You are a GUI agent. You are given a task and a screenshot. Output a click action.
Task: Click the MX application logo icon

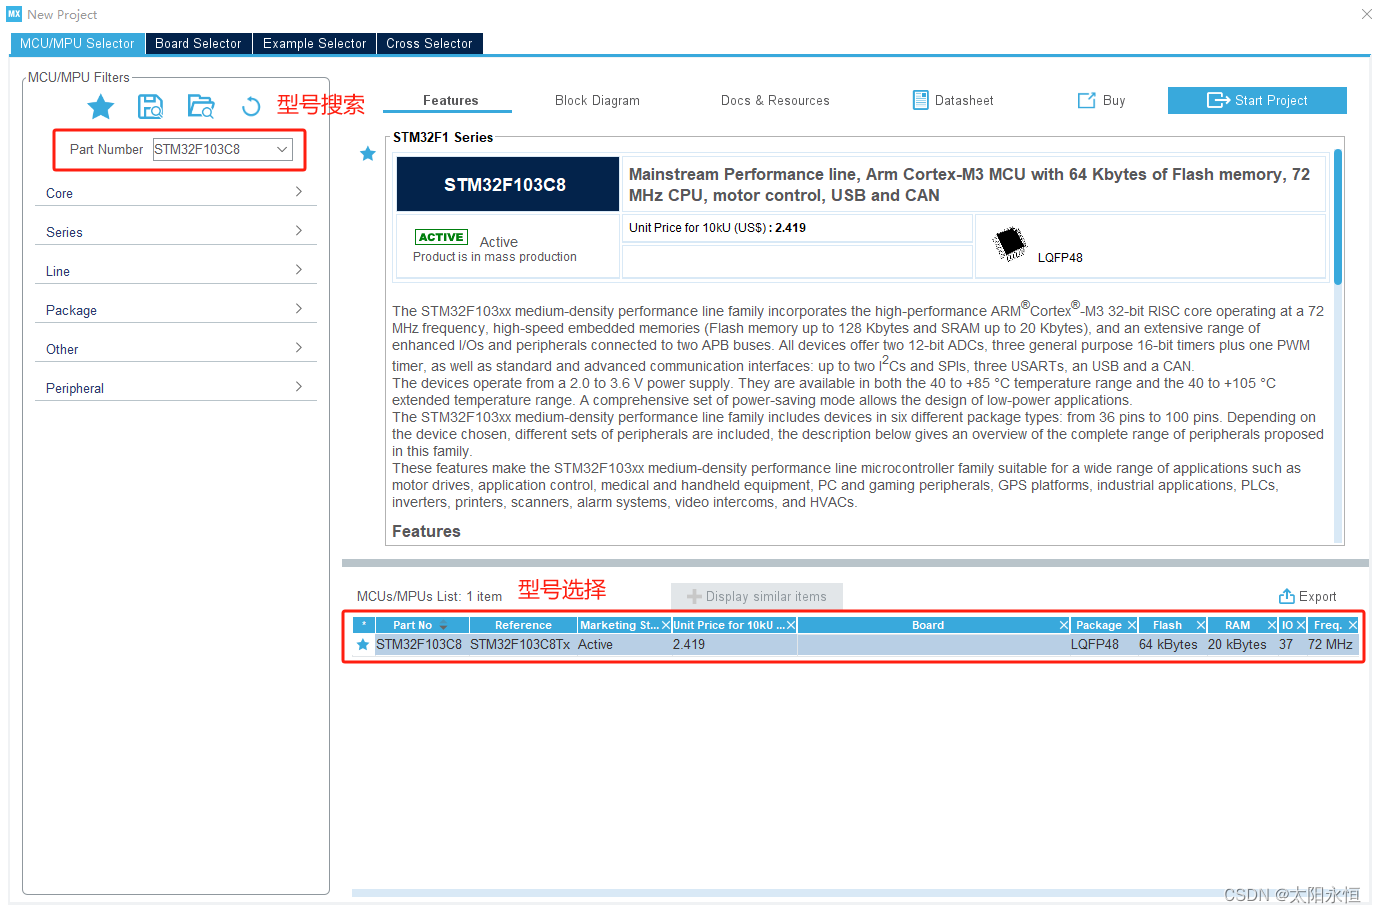tap(14, 14)
